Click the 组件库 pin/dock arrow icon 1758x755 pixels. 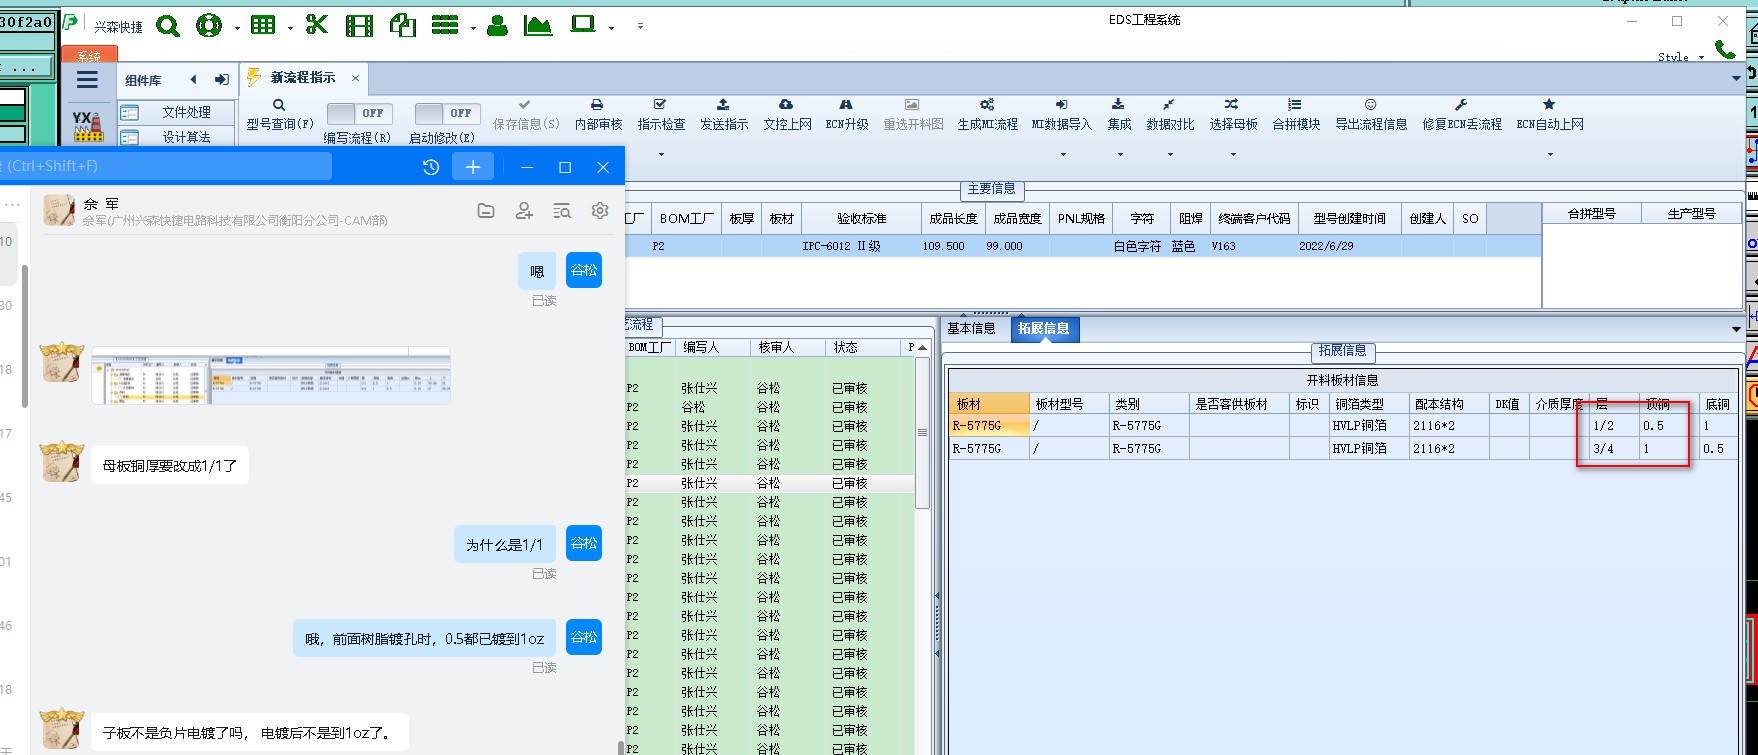point(222,80)
